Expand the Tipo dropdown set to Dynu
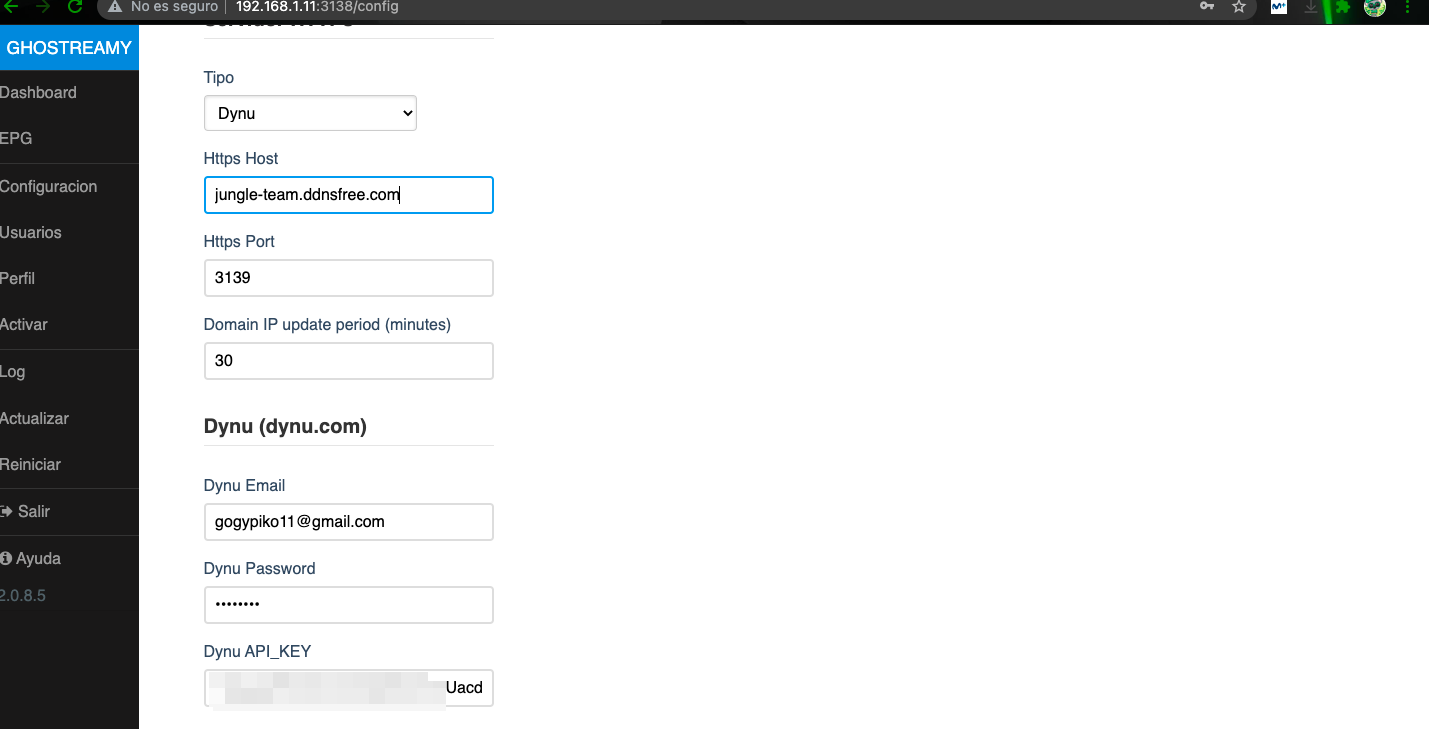The height and width of the screenshot is (729, 1429). (x=310, y=113)
